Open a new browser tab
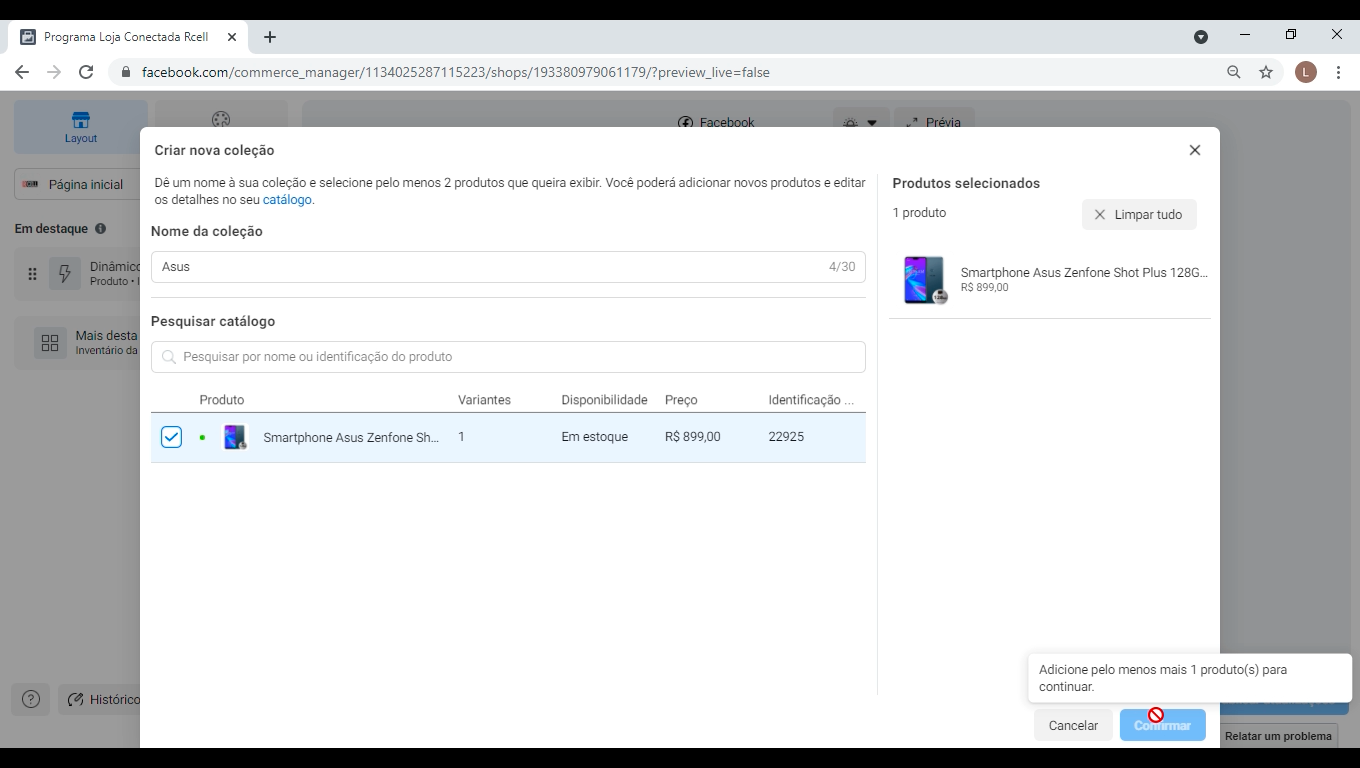1360x768 pixels. click(x=270, y=37)
